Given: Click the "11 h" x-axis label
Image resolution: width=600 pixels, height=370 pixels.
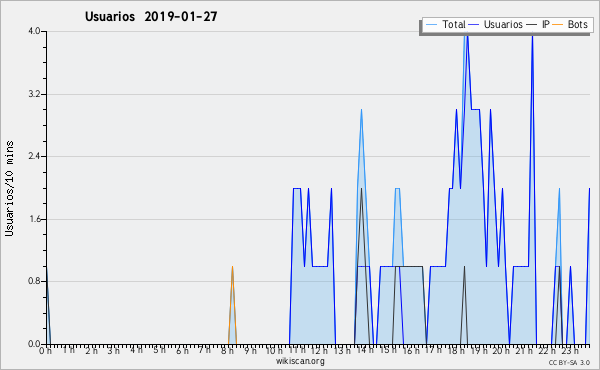Looking at the screenshot, I should [297, 350].
